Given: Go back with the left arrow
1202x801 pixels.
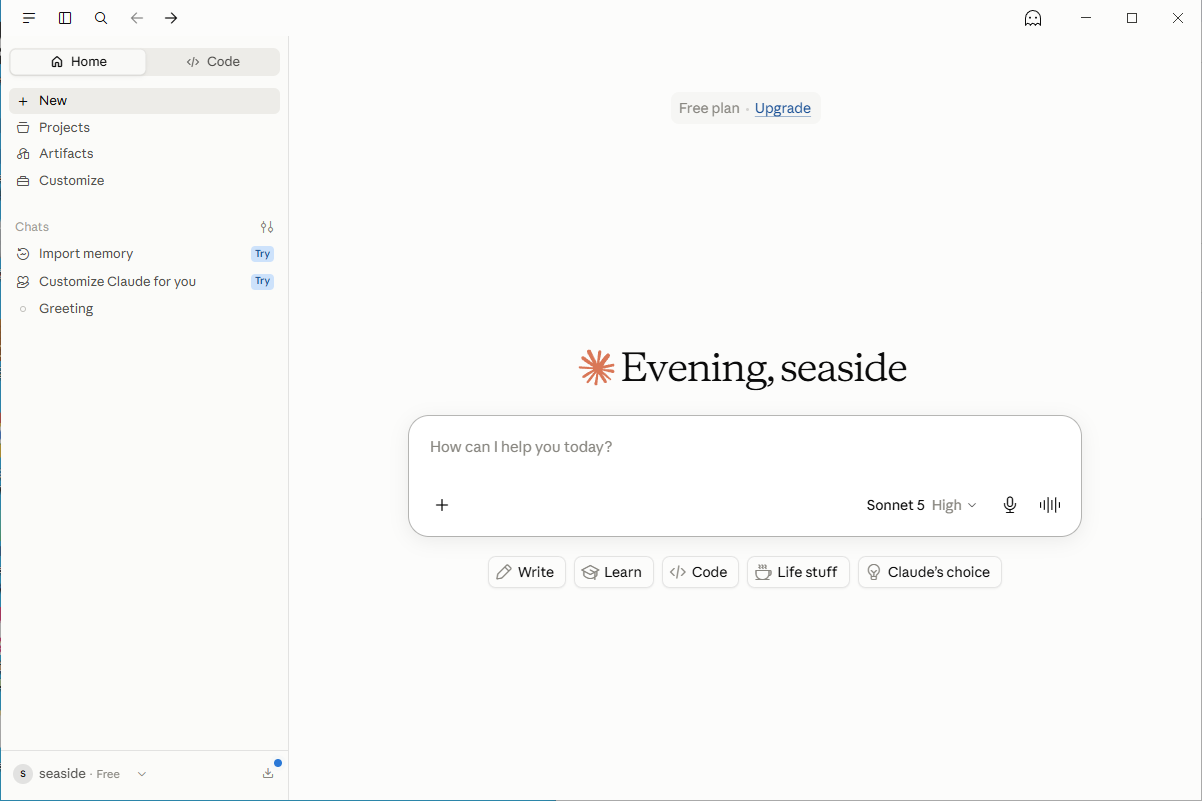Looking at the screenshot, I should (137, 18).
